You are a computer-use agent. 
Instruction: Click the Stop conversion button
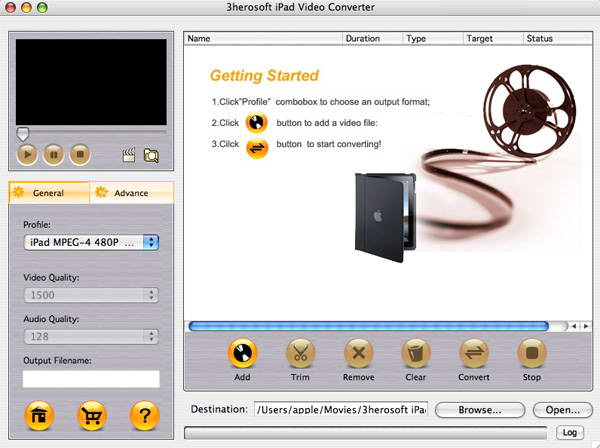pos(532,353)
